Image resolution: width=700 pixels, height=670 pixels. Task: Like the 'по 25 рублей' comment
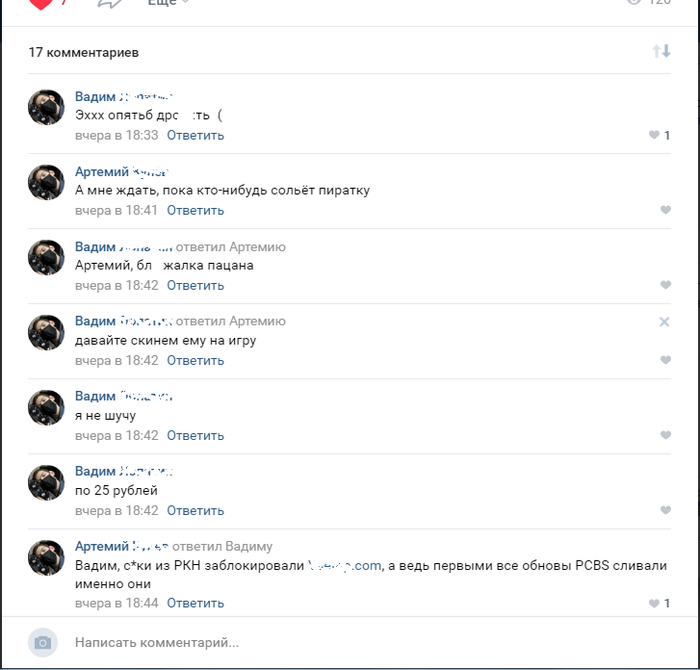(666, 510)
